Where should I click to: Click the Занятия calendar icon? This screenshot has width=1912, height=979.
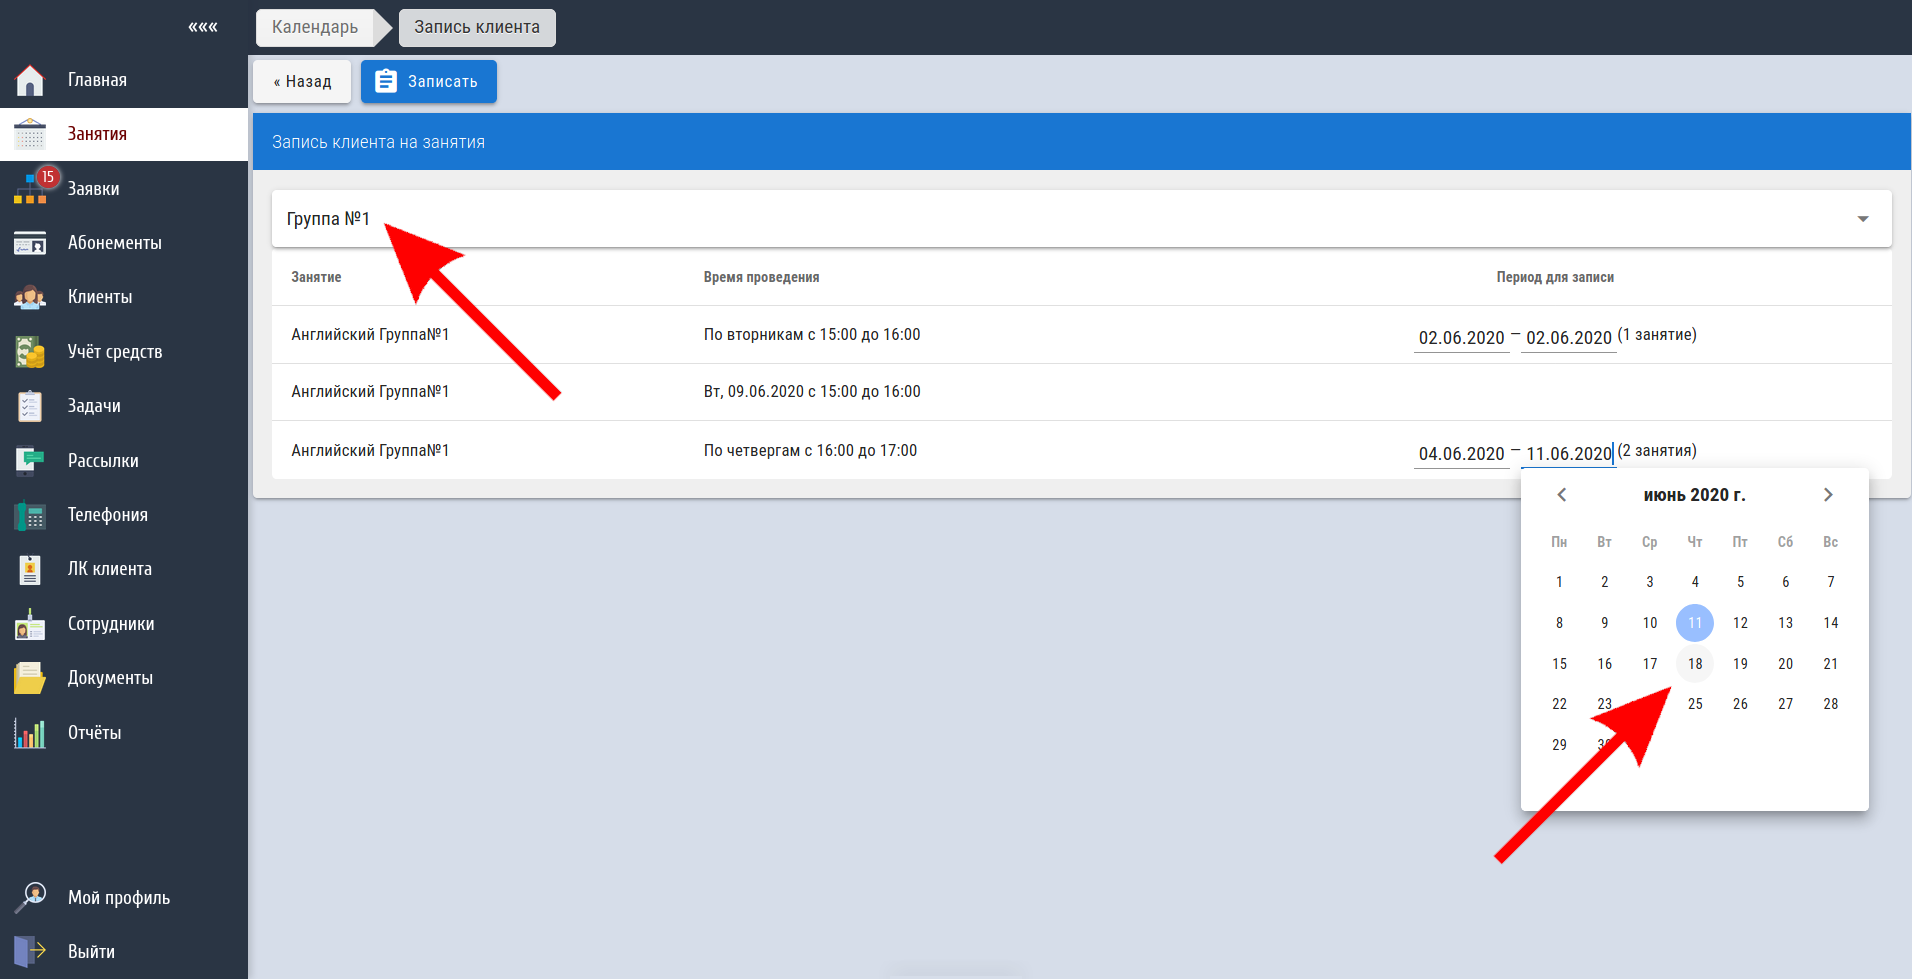click(30, 134)
